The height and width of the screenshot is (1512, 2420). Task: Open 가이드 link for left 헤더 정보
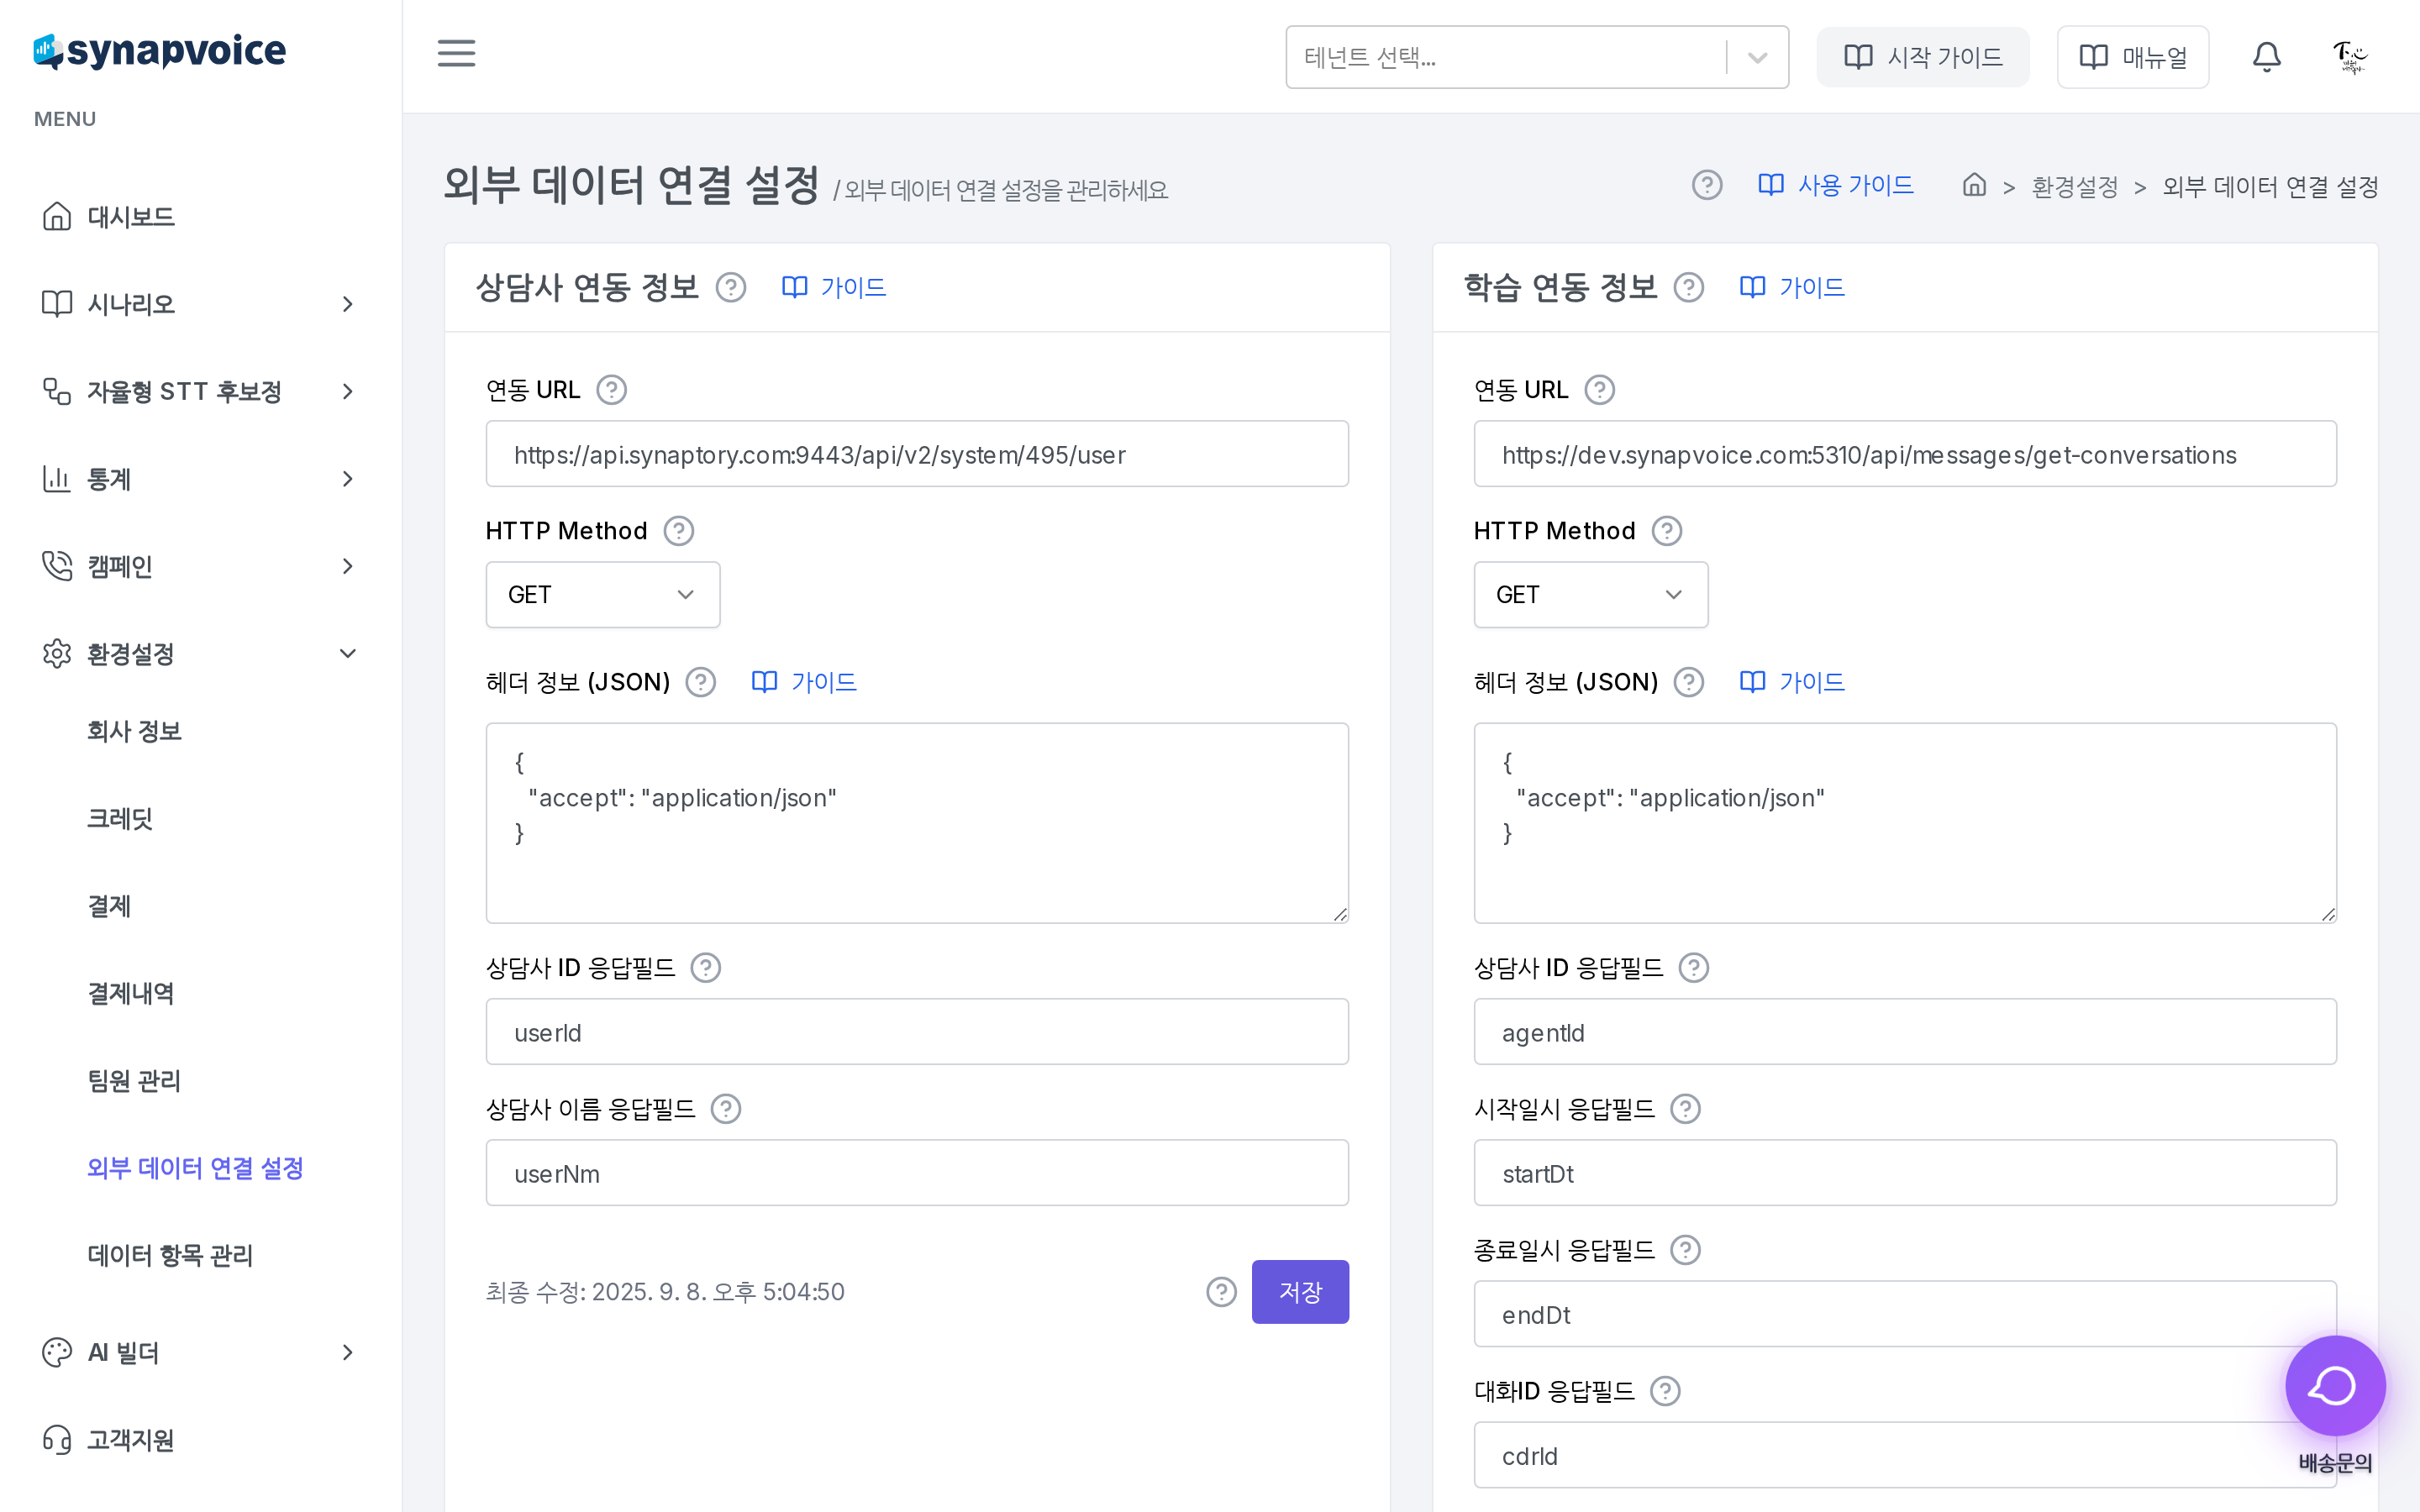pyautogui.click(x=804, y=682)
